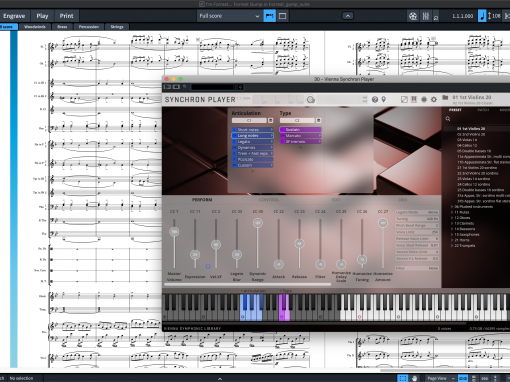Add new slot under Type list plus
Image resolution: width=510 pixels, height=382 pixels.
pos(300,147)
